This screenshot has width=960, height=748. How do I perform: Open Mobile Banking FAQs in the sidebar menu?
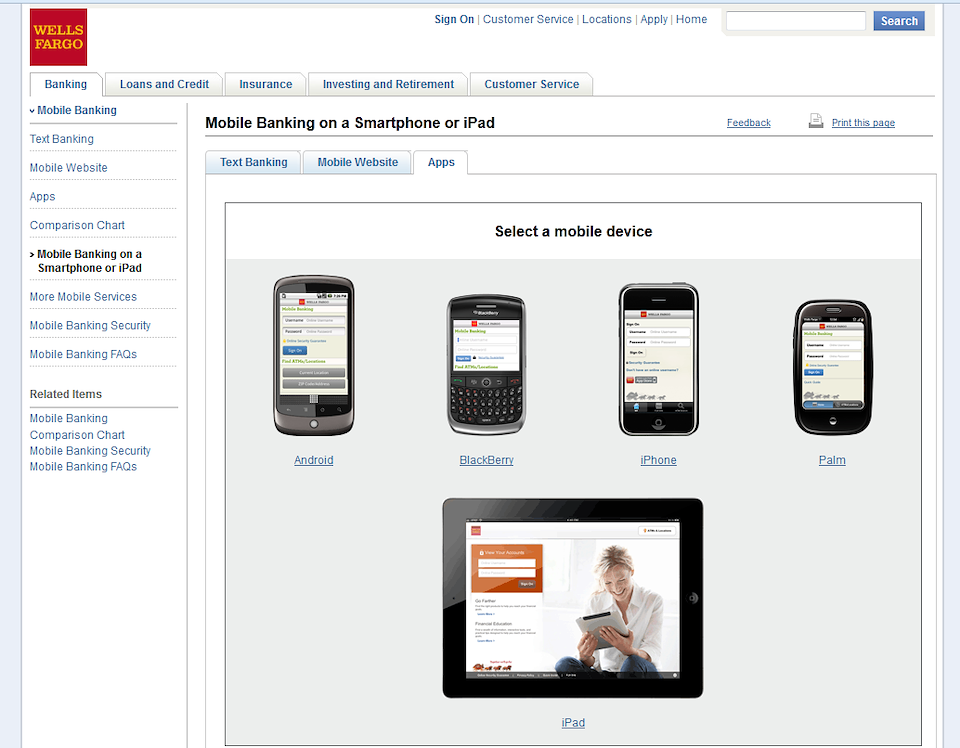tap(83, 354)
